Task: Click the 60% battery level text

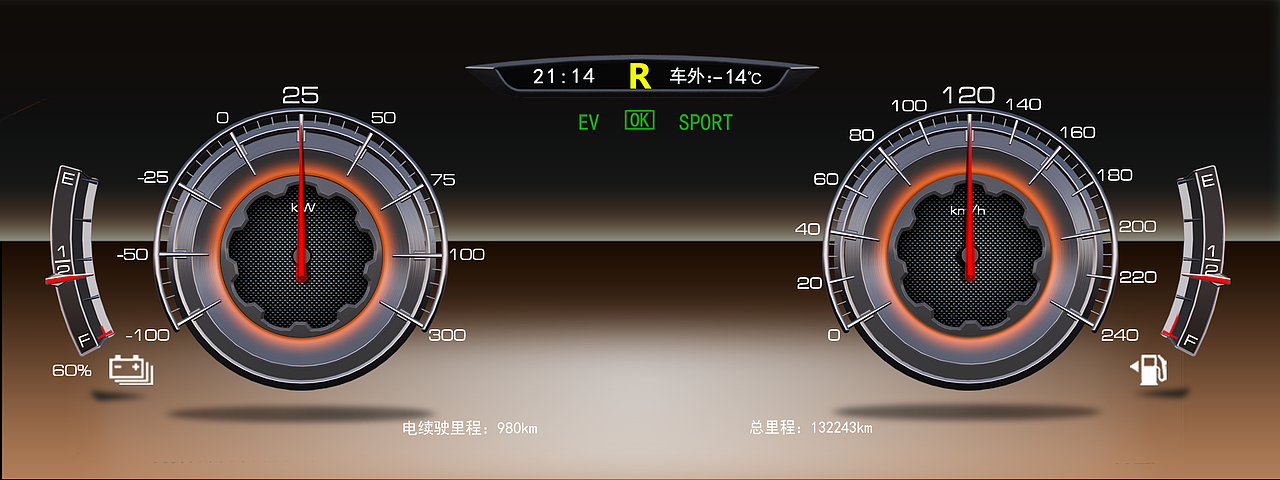Action: [x=72, y=371]
